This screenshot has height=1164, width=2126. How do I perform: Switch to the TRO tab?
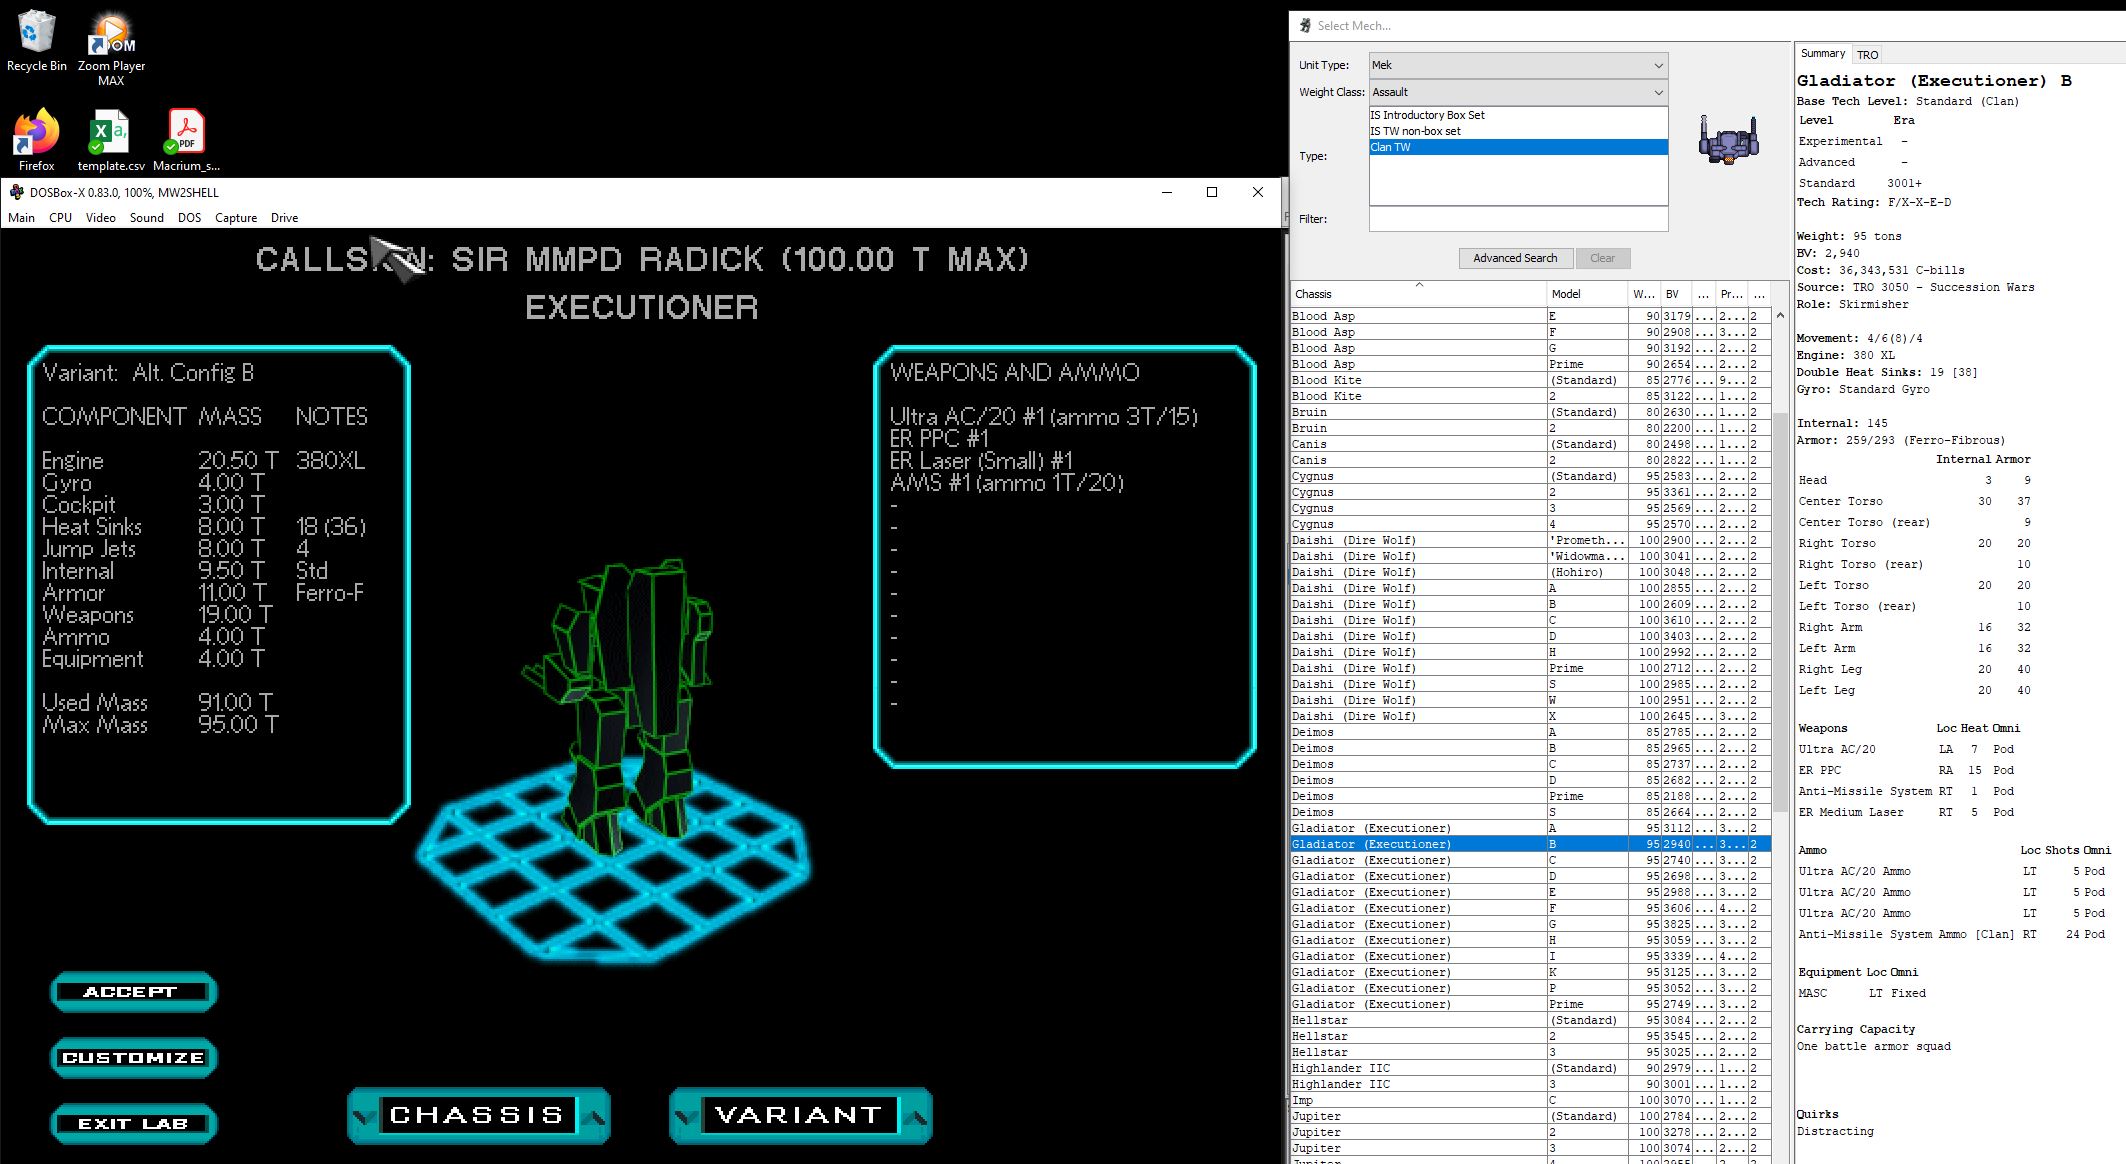1867,55
